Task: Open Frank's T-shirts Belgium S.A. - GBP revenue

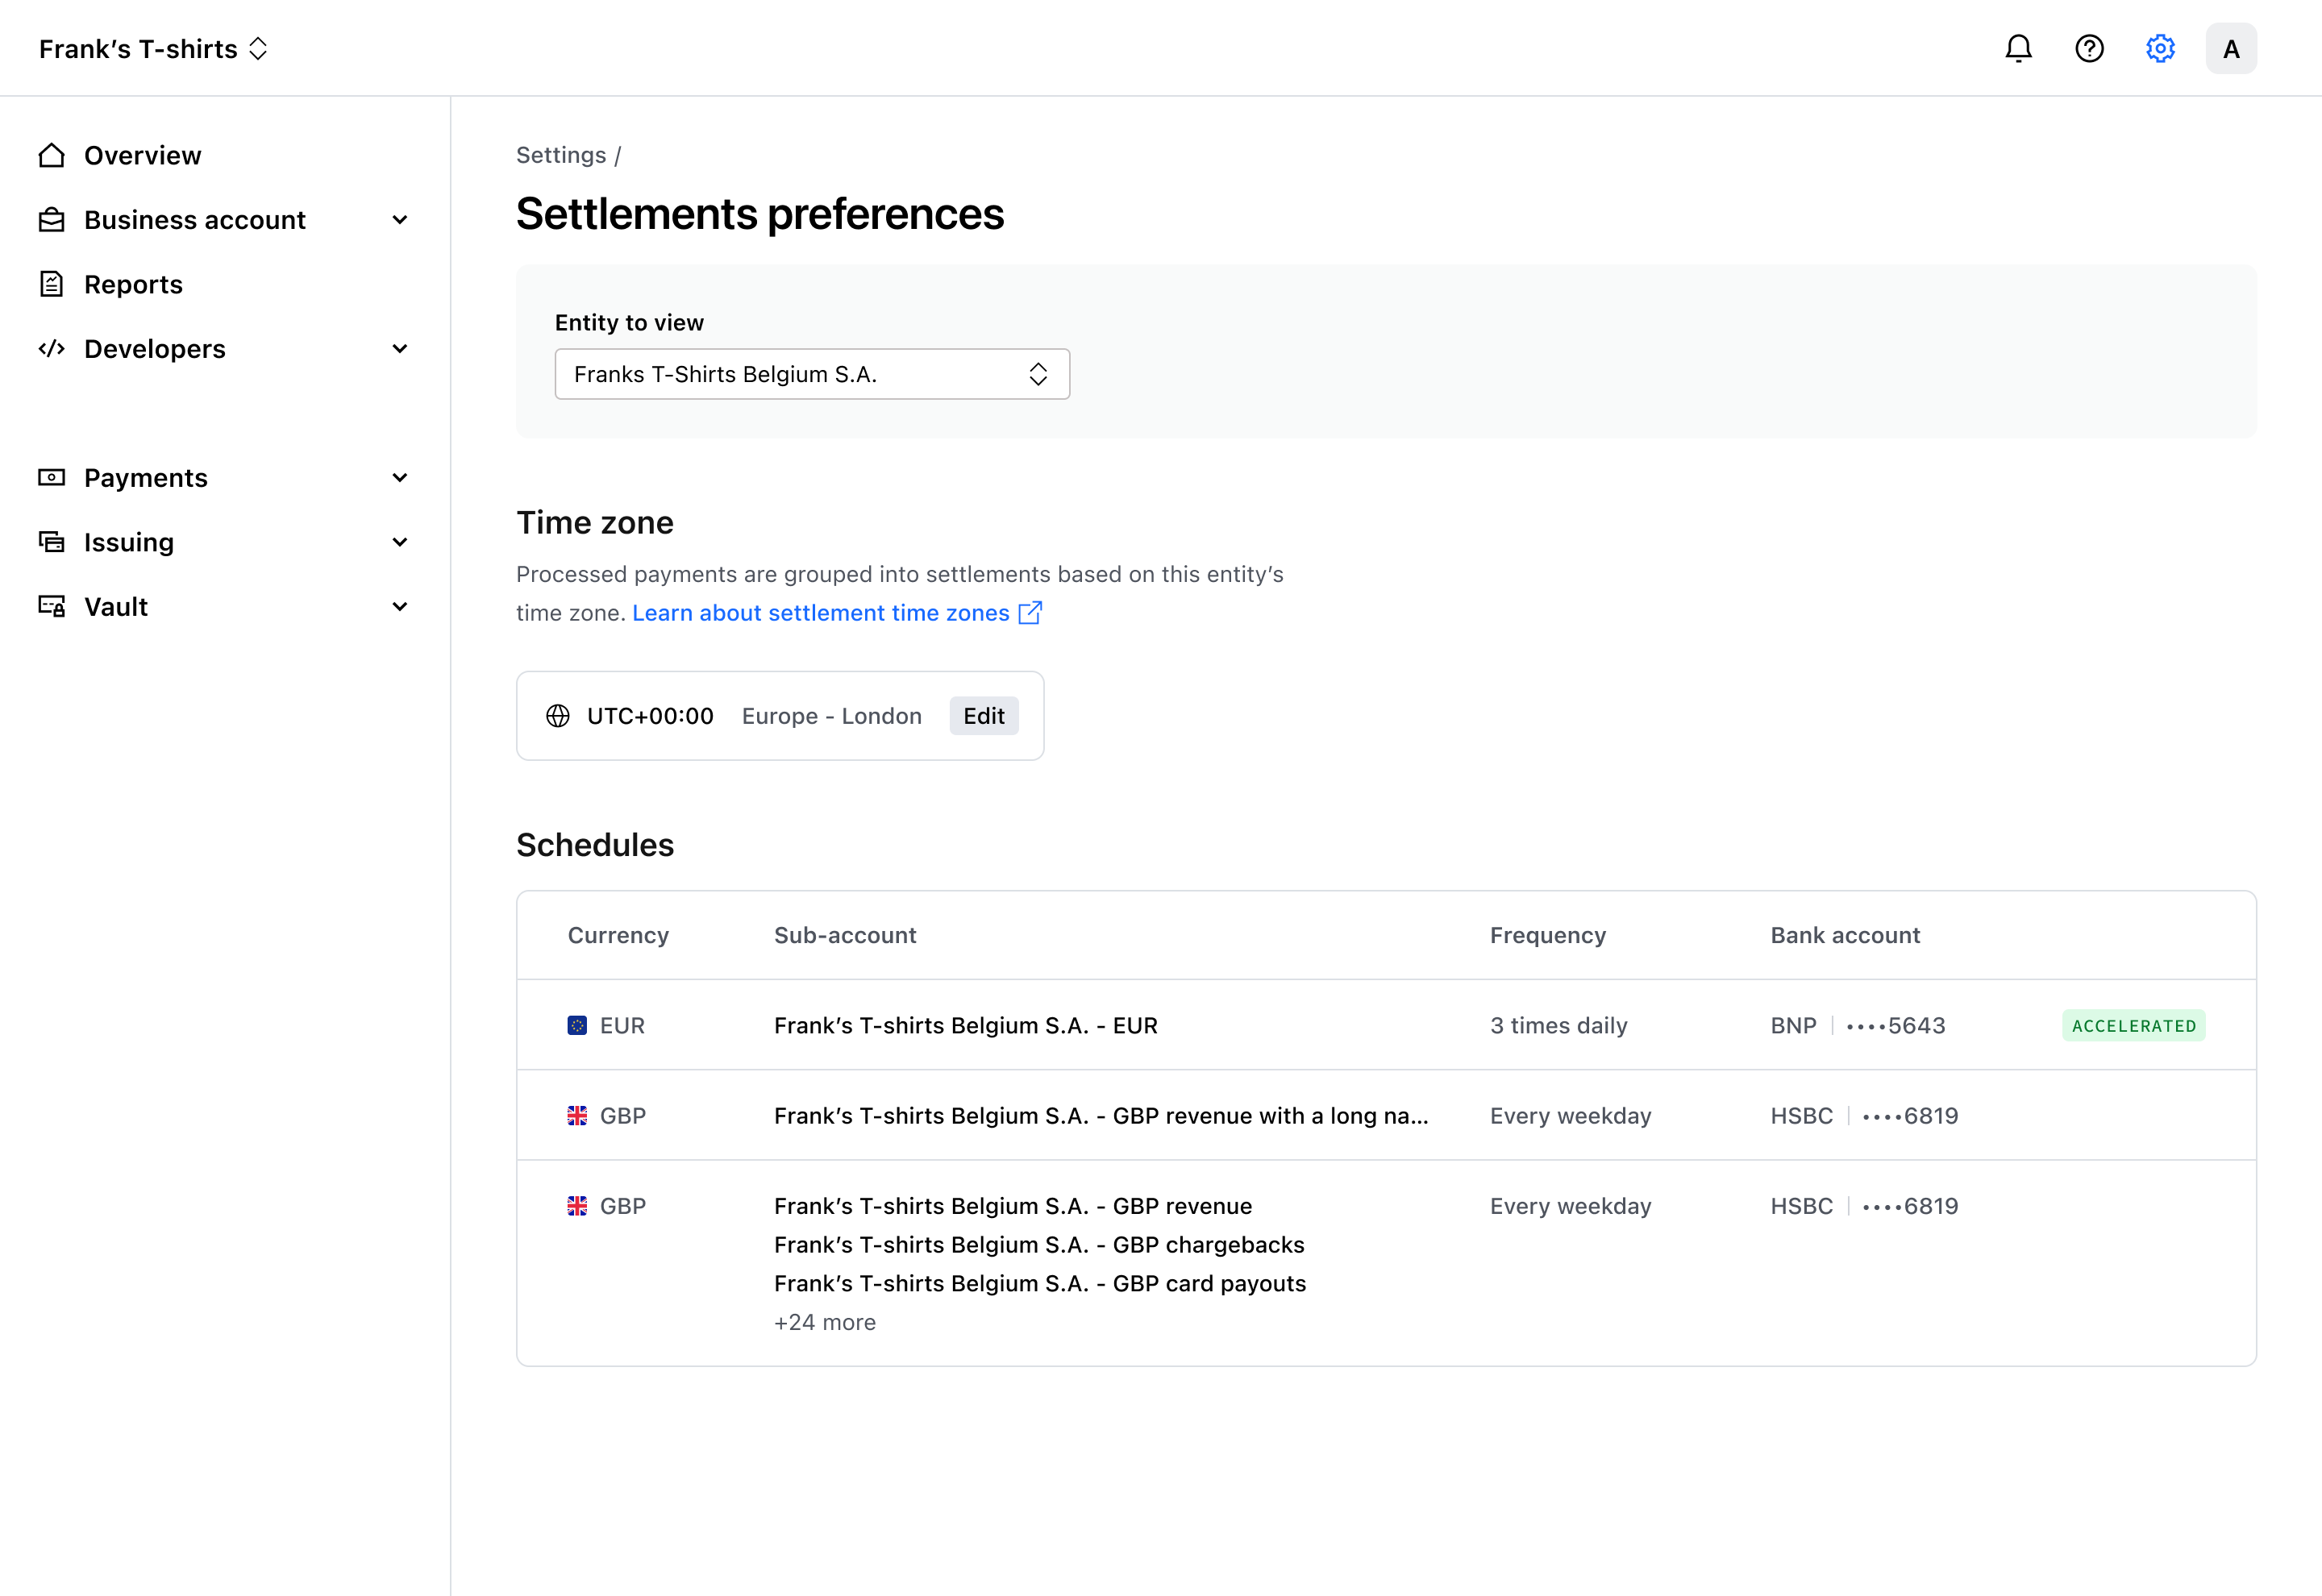Action: pyautogui.click(x=1013, y=1206)
